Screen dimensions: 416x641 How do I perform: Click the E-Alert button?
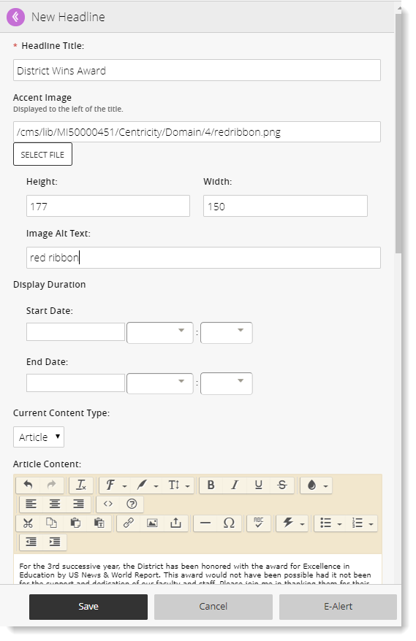[338, 607]
